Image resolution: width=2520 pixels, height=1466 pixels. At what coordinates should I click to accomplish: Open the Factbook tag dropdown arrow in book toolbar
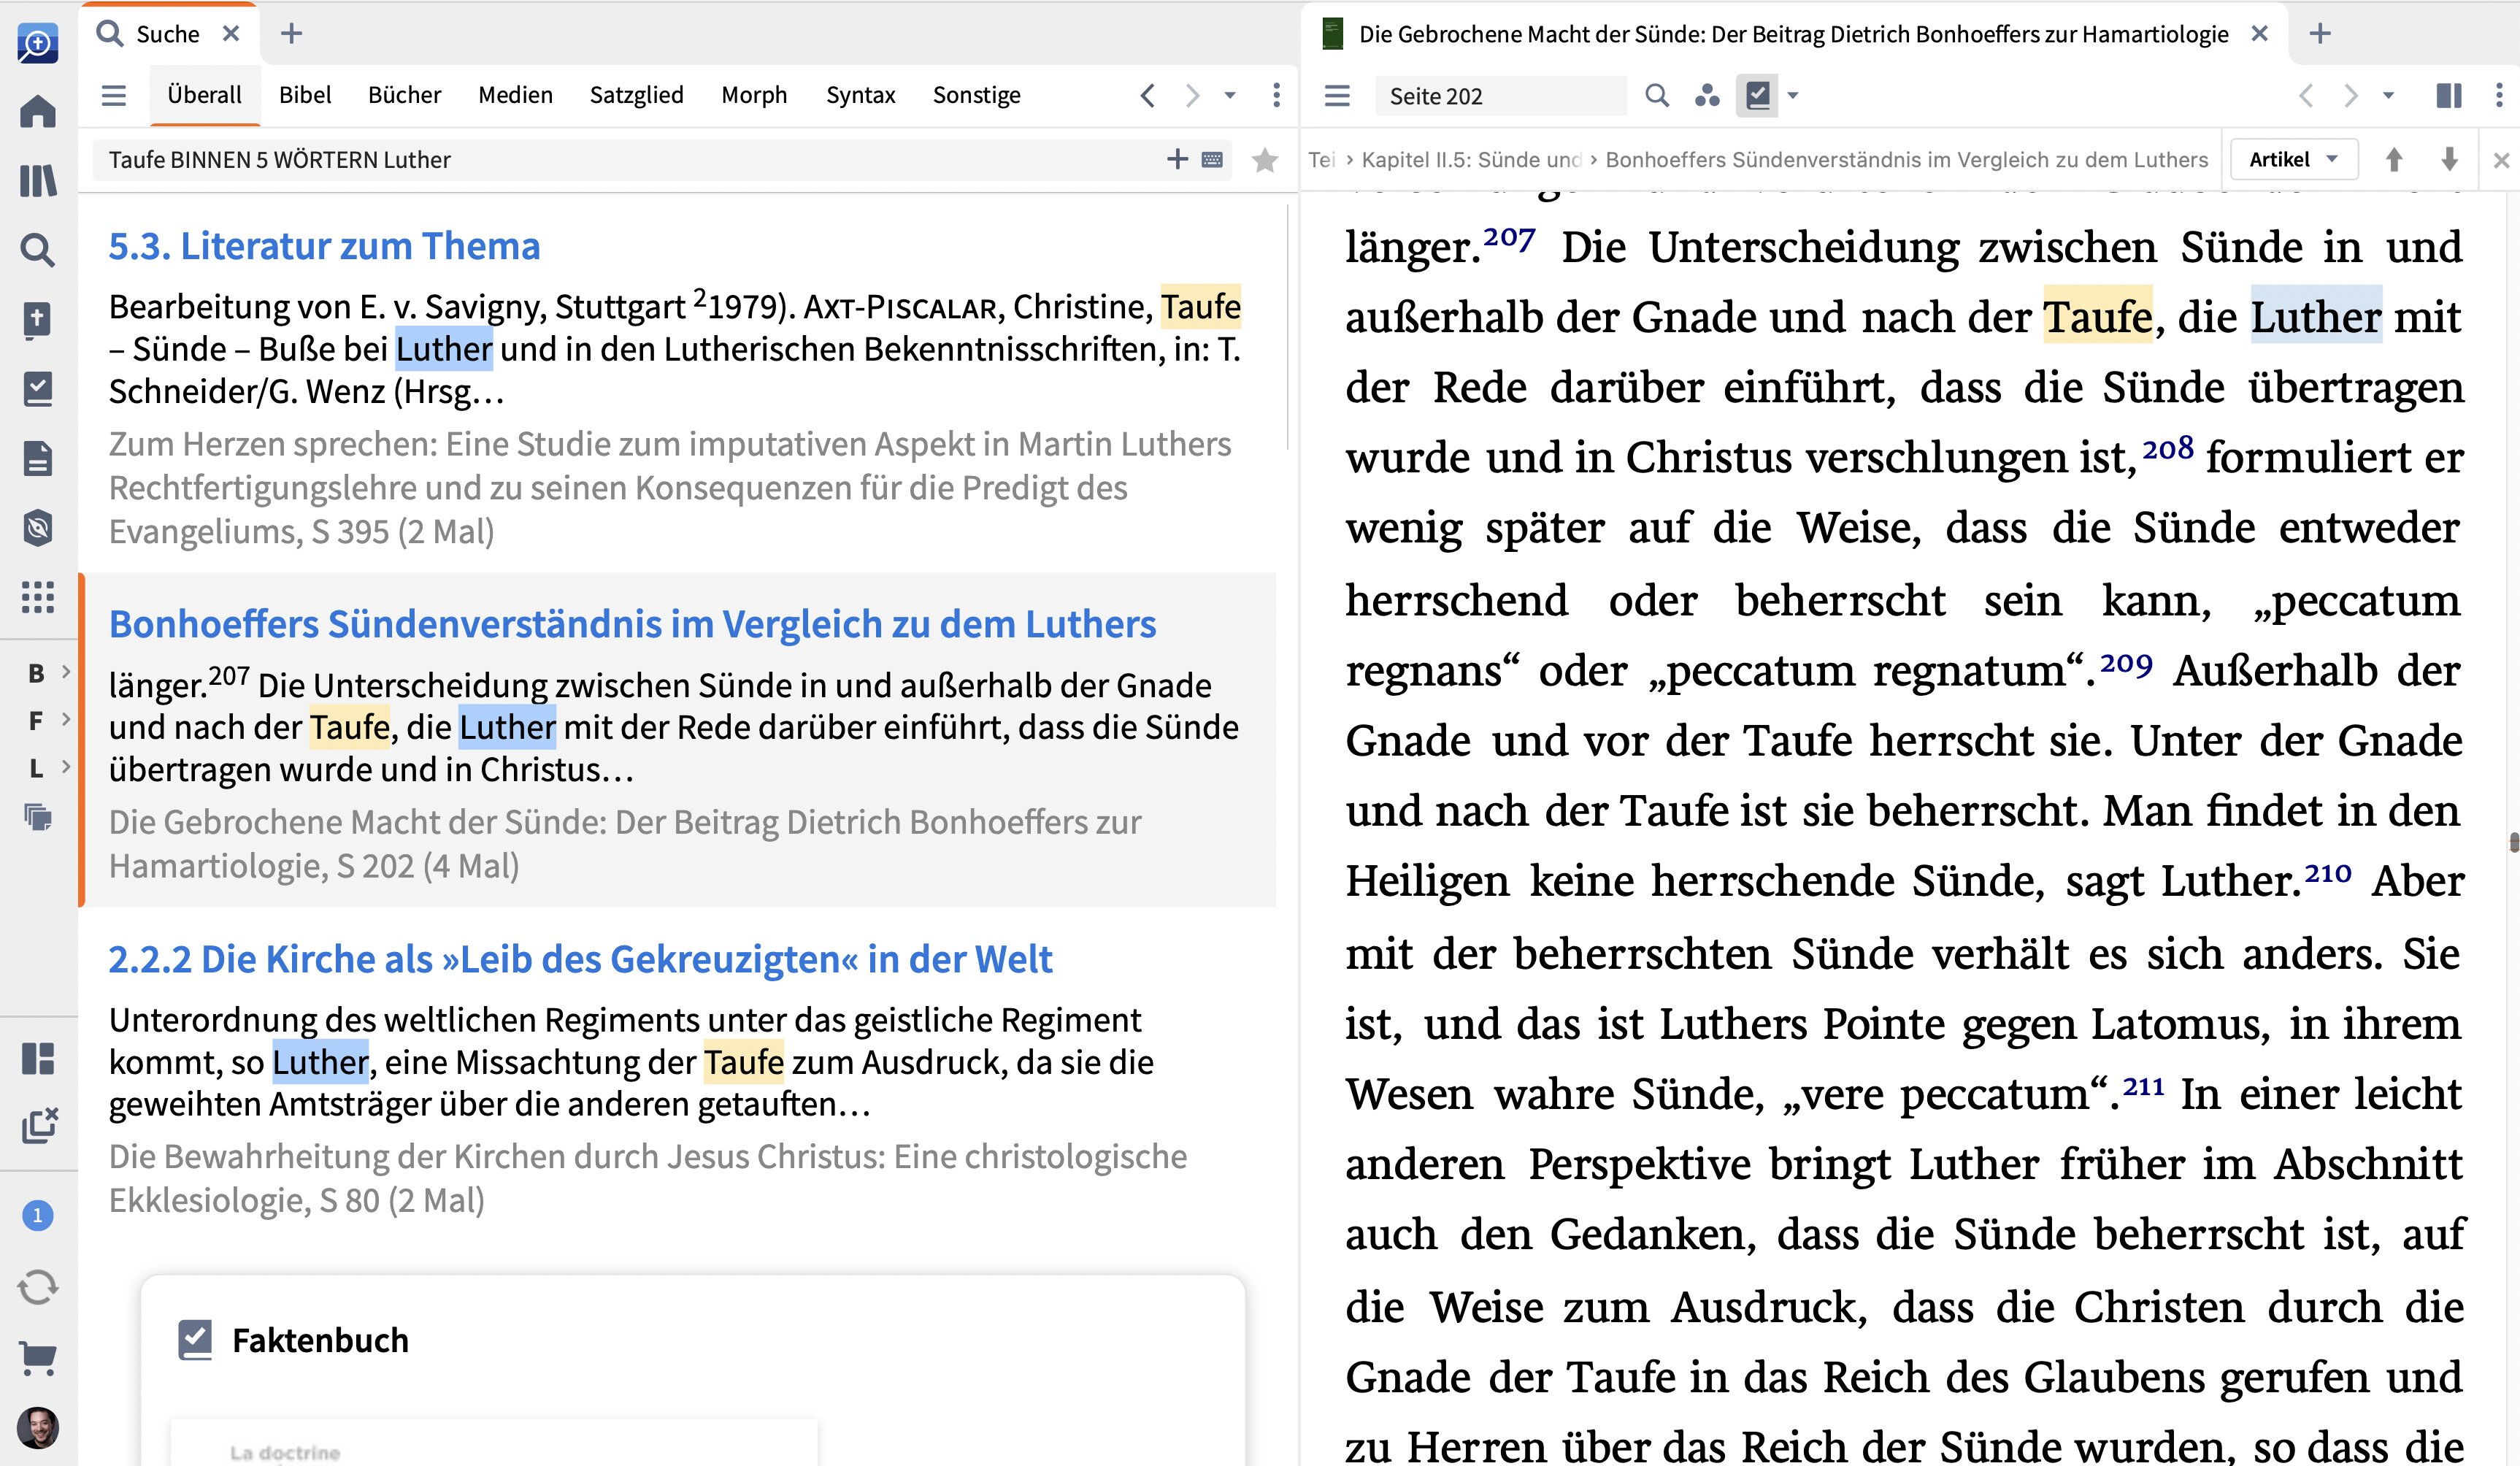pyautogui.click(x=1793, y=96)
